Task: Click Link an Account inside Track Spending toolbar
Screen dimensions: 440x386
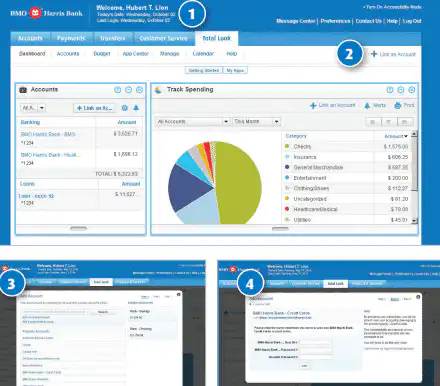Action: tap(332, 105)
